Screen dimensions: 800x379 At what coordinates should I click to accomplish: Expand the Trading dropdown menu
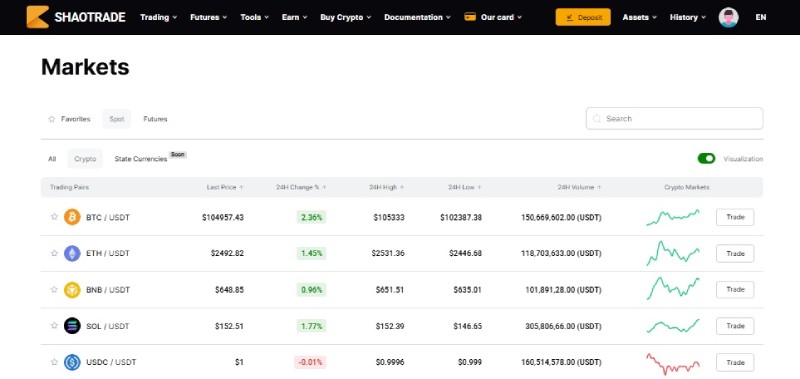pyautogui.click(x=159, y=17)
